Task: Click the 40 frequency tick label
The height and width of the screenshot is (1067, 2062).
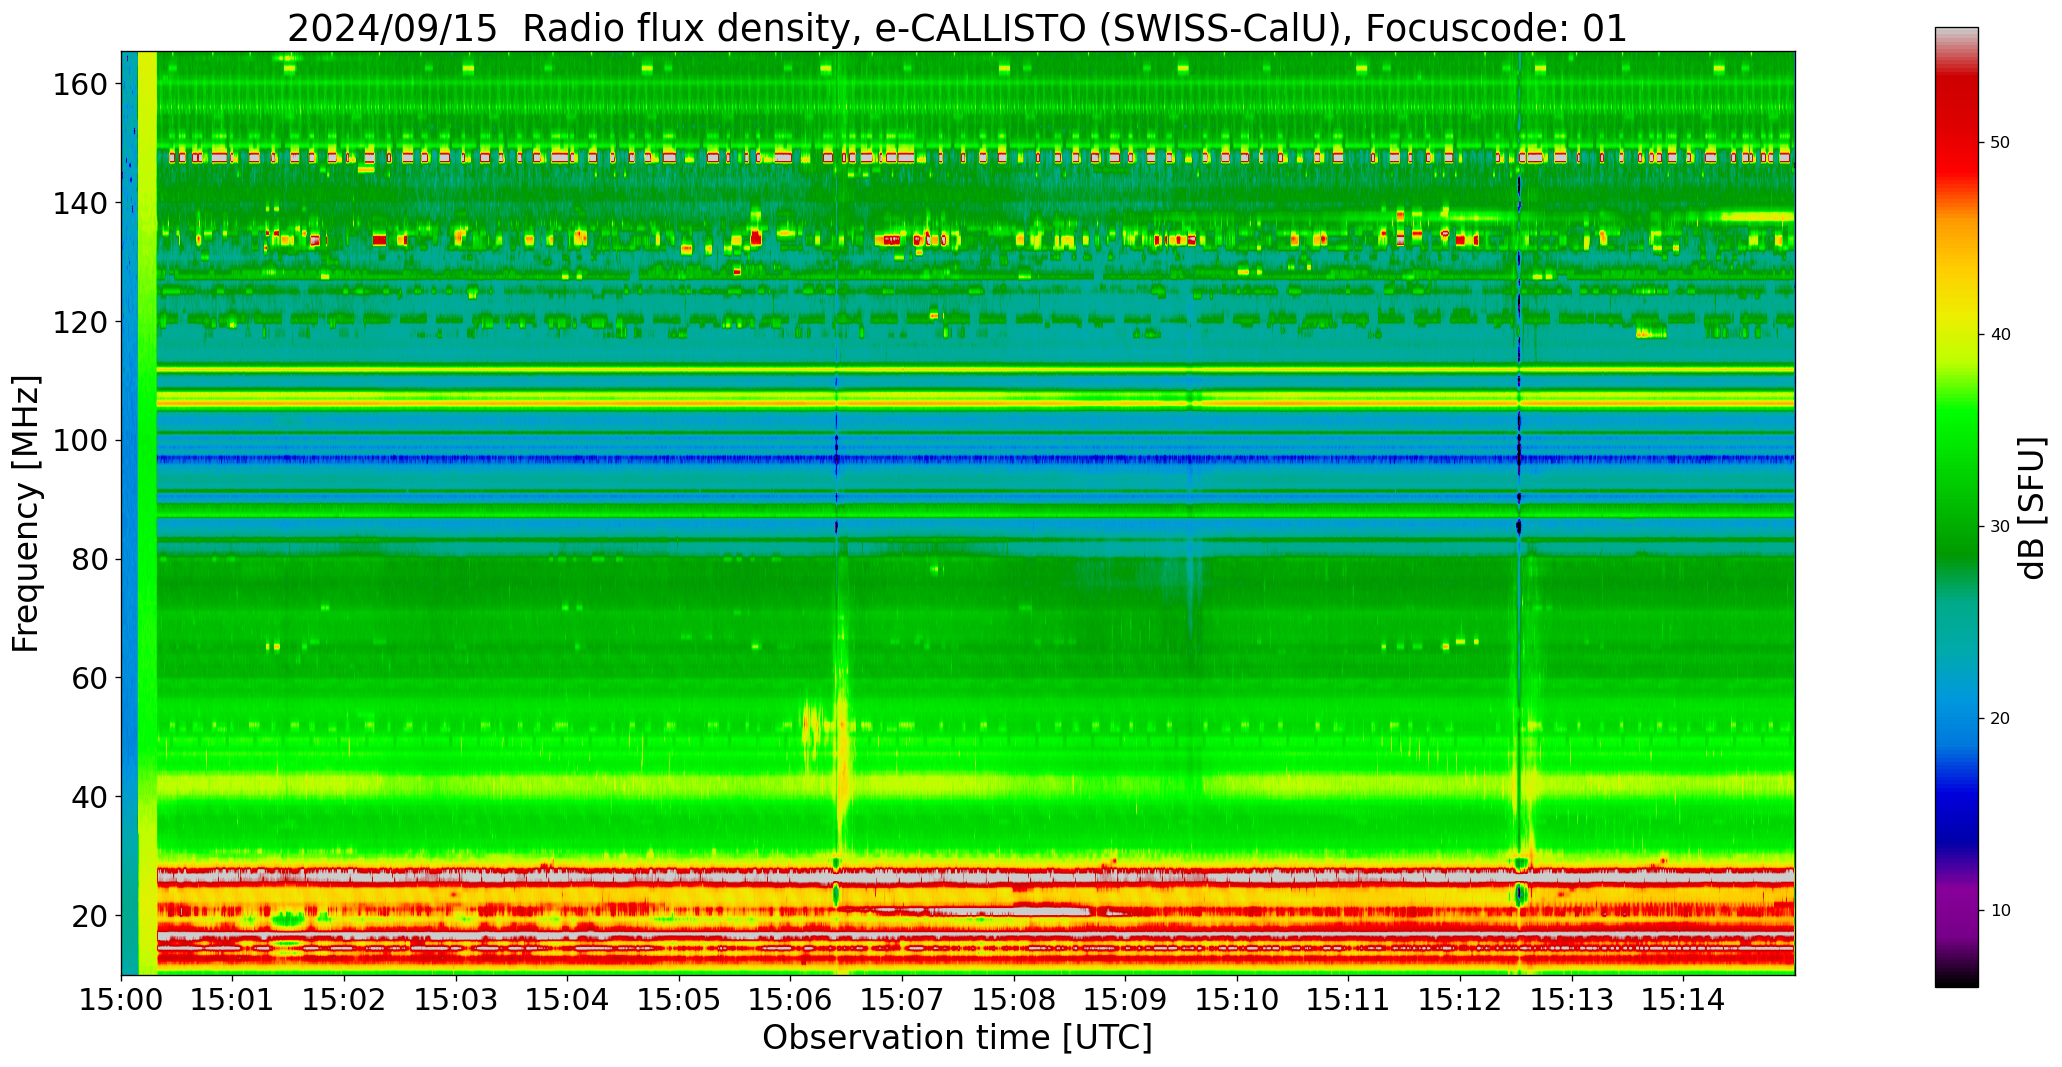Action: pyautogui.click(x=89, y=796)
